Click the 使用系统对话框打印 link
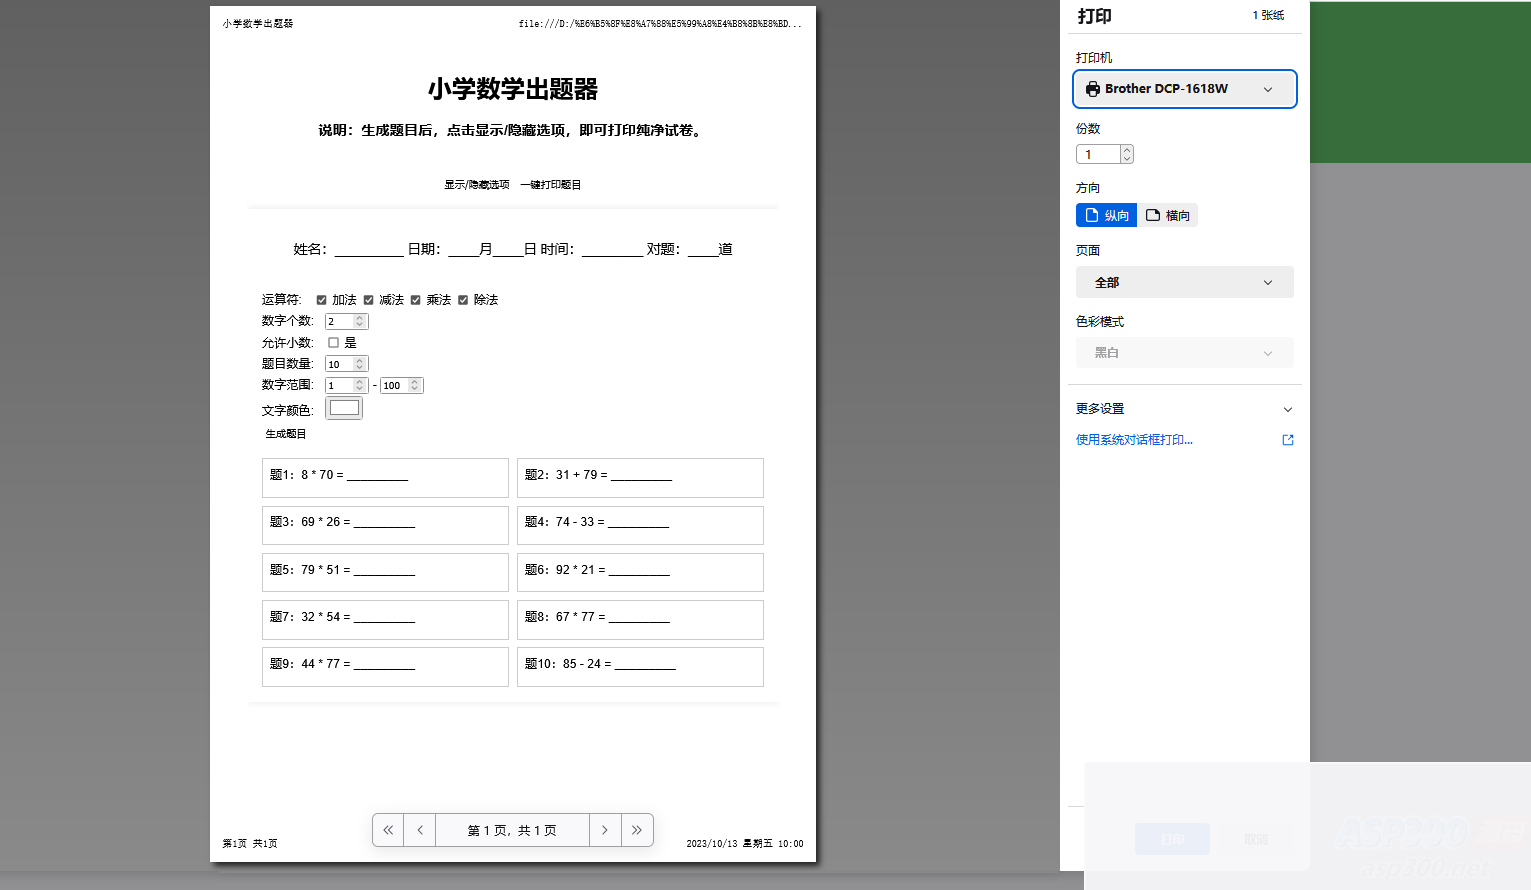Screen dimensions: 1531x890 click(1132, 439)
